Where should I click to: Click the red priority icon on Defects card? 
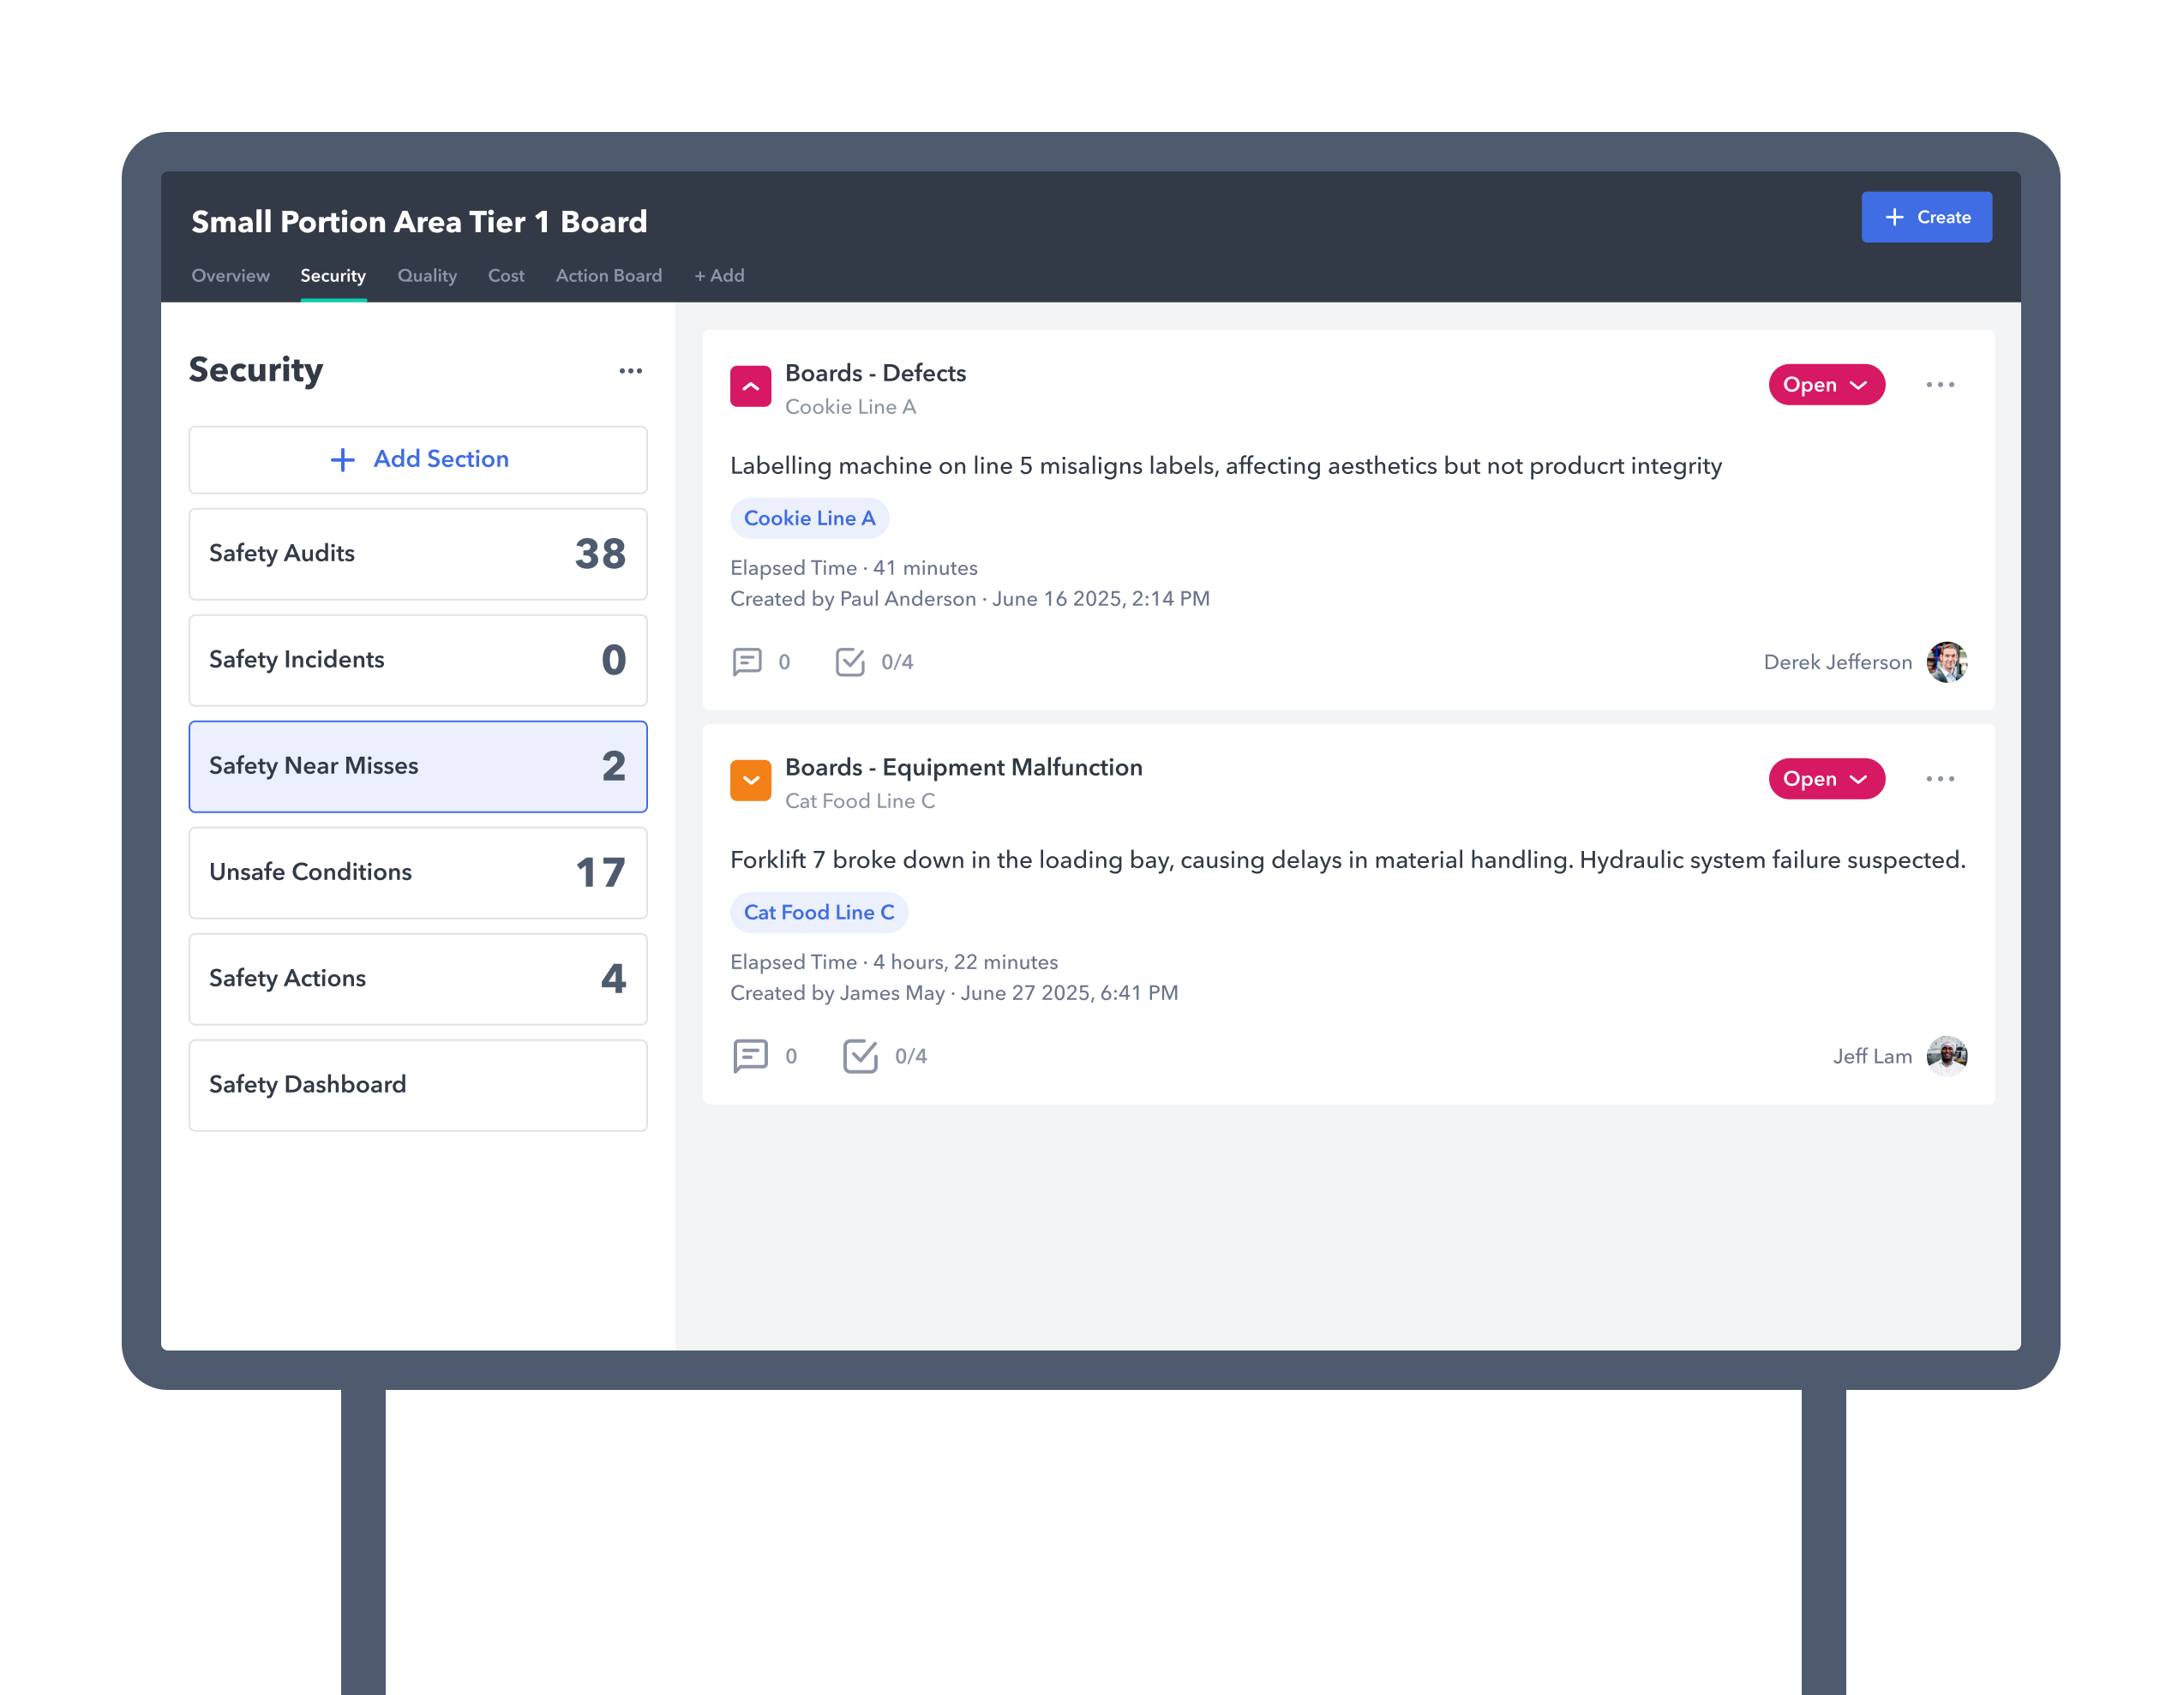(750, 386)
